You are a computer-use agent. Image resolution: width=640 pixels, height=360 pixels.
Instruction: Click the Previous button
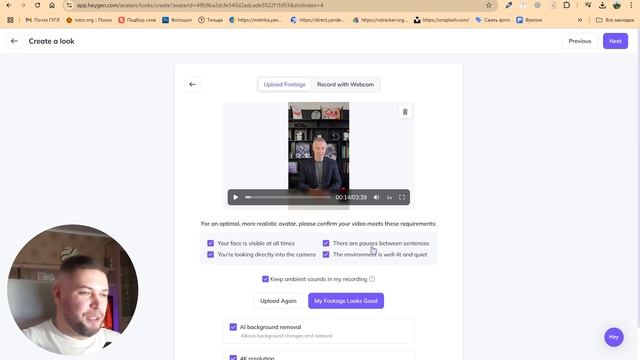tap(580, 41)
